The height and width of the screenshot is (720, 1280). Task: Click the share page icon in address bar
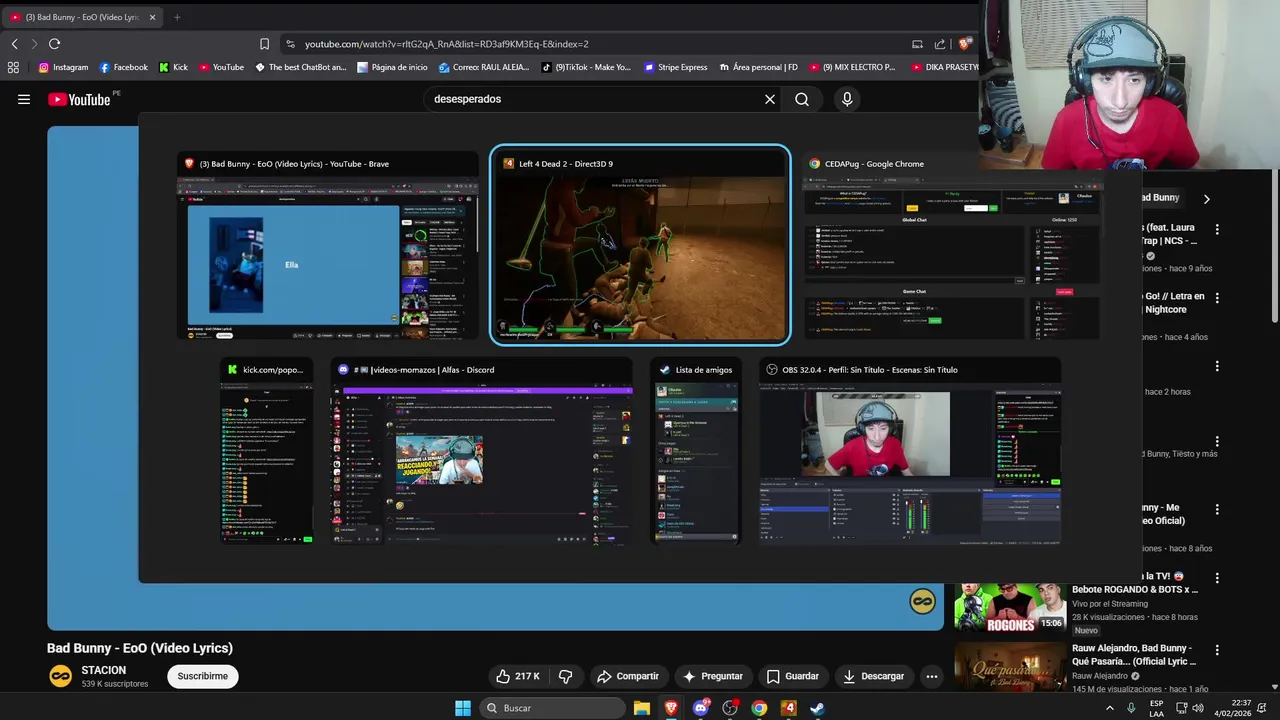click(940, 44)
